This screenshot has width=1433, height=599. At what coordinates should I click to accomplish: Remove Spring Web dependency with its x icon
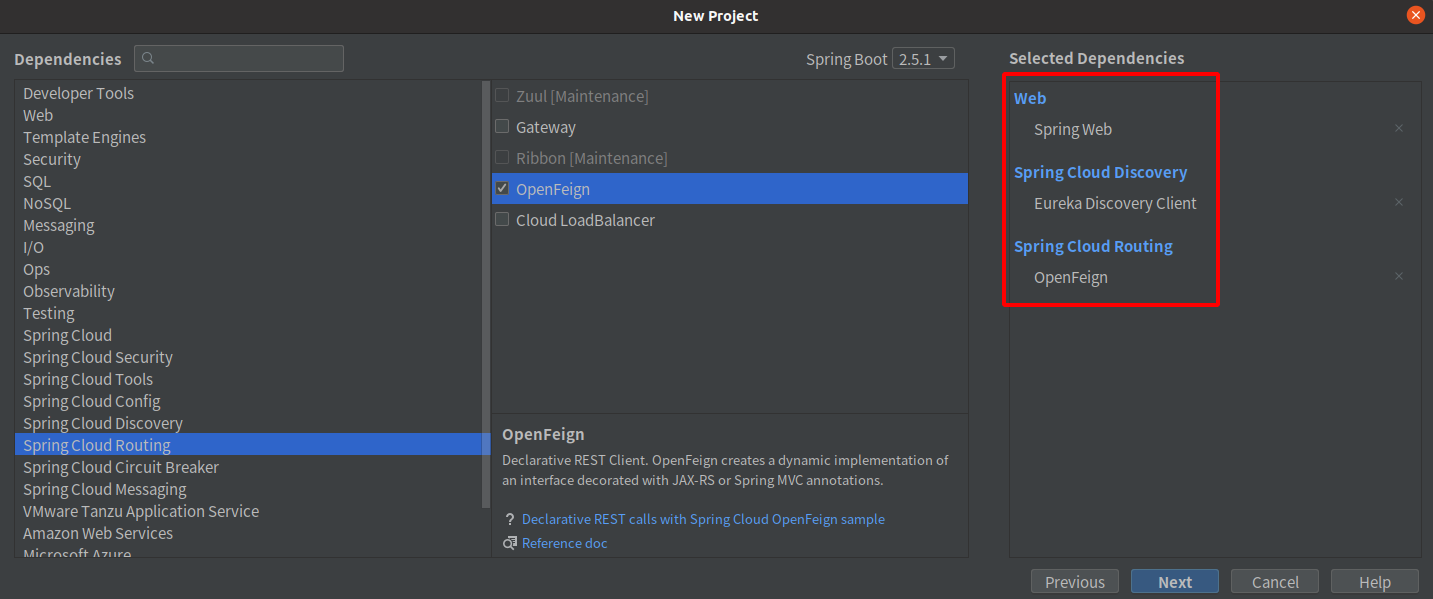click(x=1399, y=128)
